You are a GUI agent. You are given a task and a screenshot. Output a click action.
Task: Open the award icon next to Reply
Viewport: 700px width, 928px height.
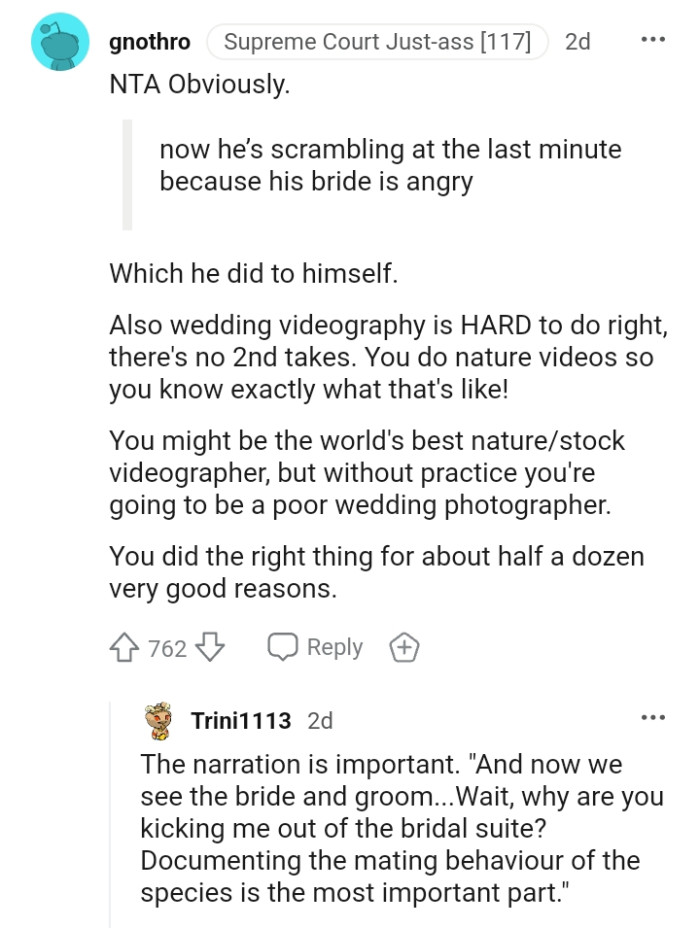[404, 648]
